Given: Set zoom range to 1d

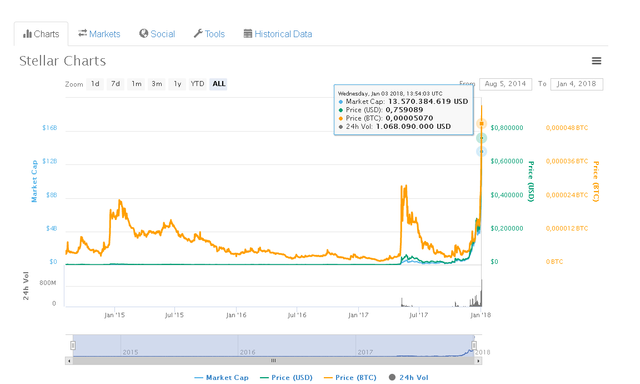Looking at the screenshot, I should click(95, 84).
